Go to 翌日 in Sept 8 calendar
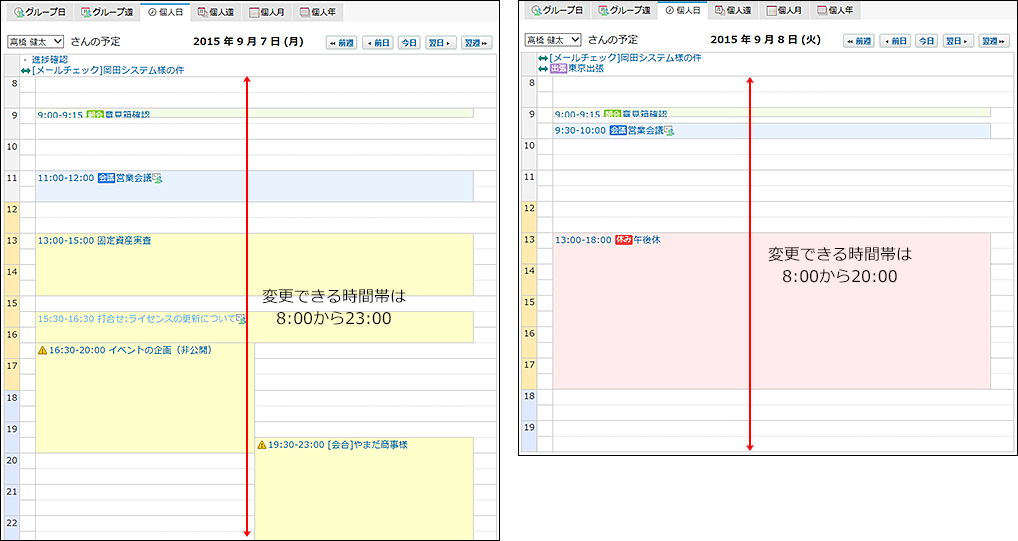 pyautogui.click(x=958, y=41)
